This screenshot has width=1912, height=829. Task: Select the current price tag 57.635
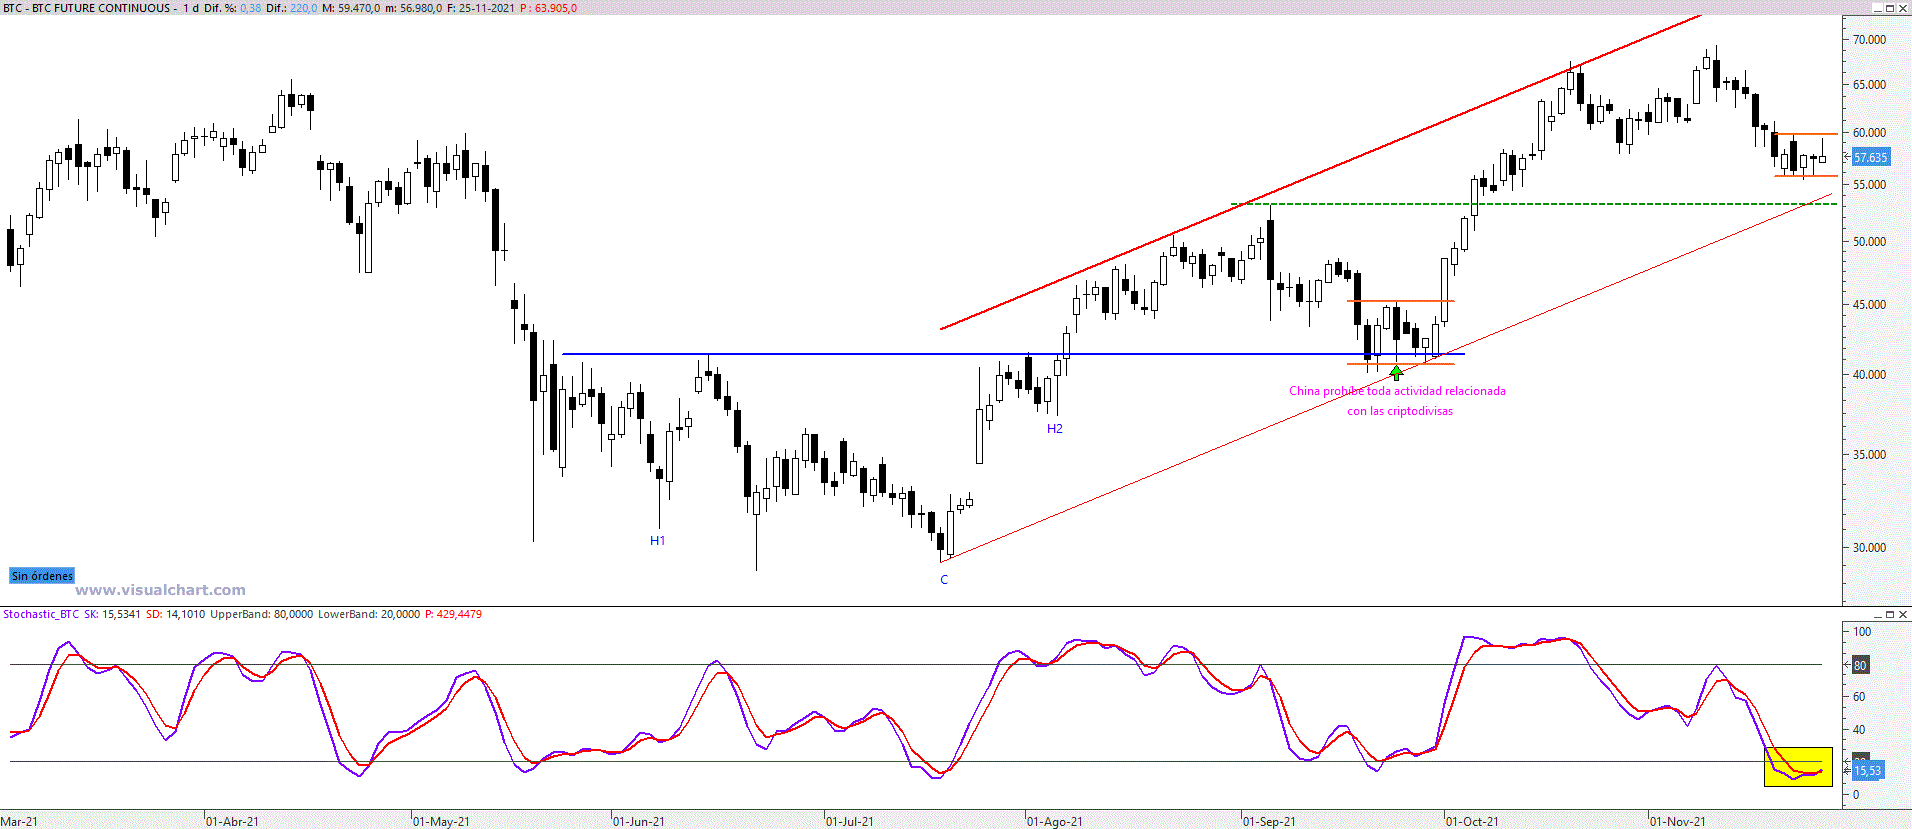1870,157
